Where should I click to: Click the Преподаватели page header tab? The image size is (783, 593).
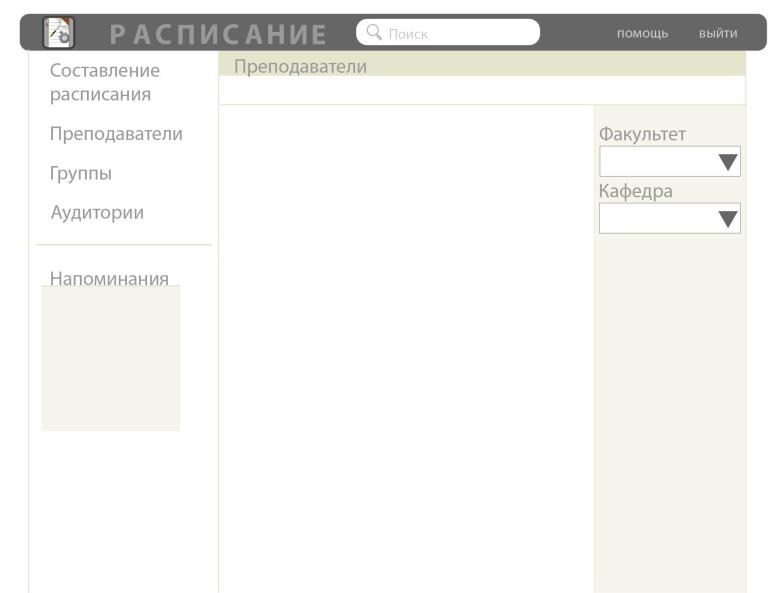[x=300, y=66]
